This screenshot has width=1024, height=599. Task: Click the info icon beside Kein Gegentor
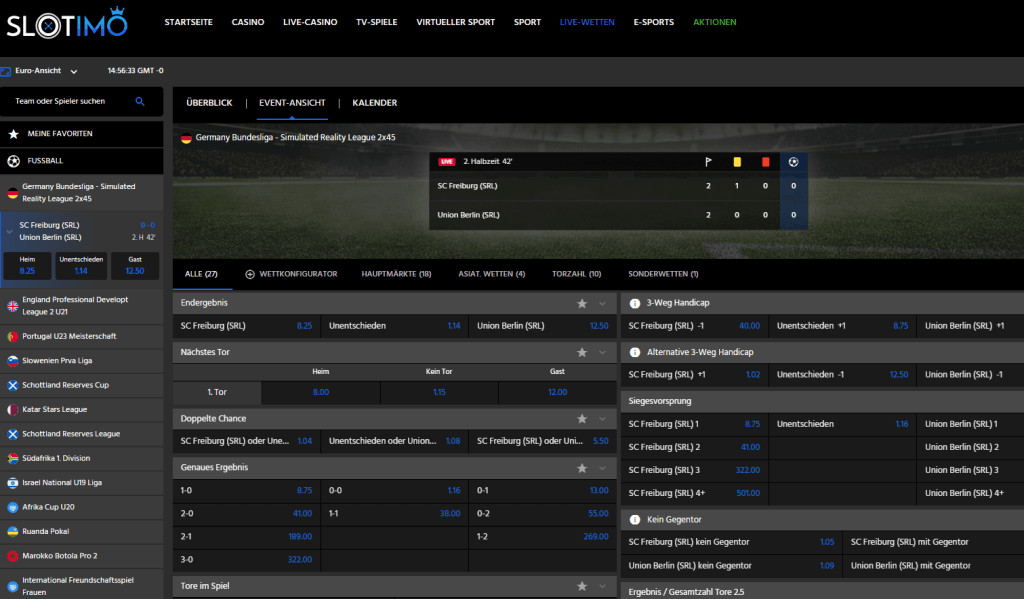pos(634,520)
